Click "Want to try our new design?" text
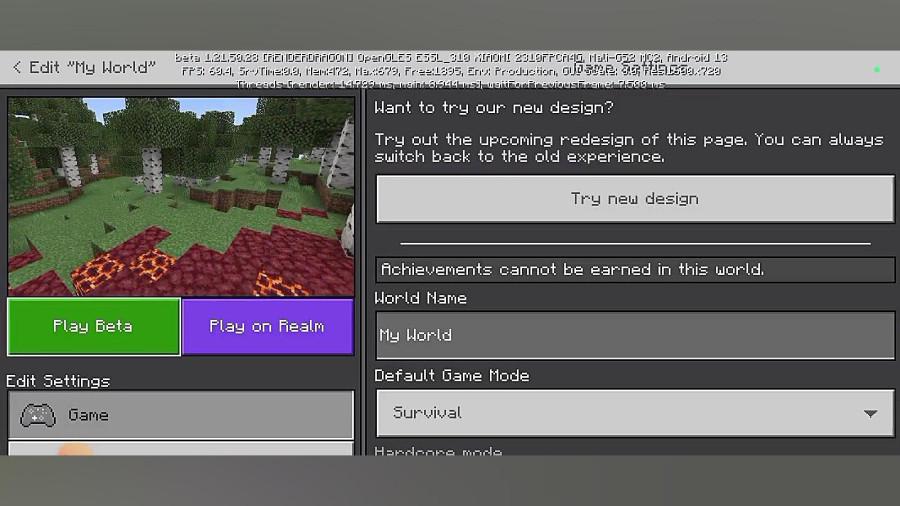 [x=494, y=108]
